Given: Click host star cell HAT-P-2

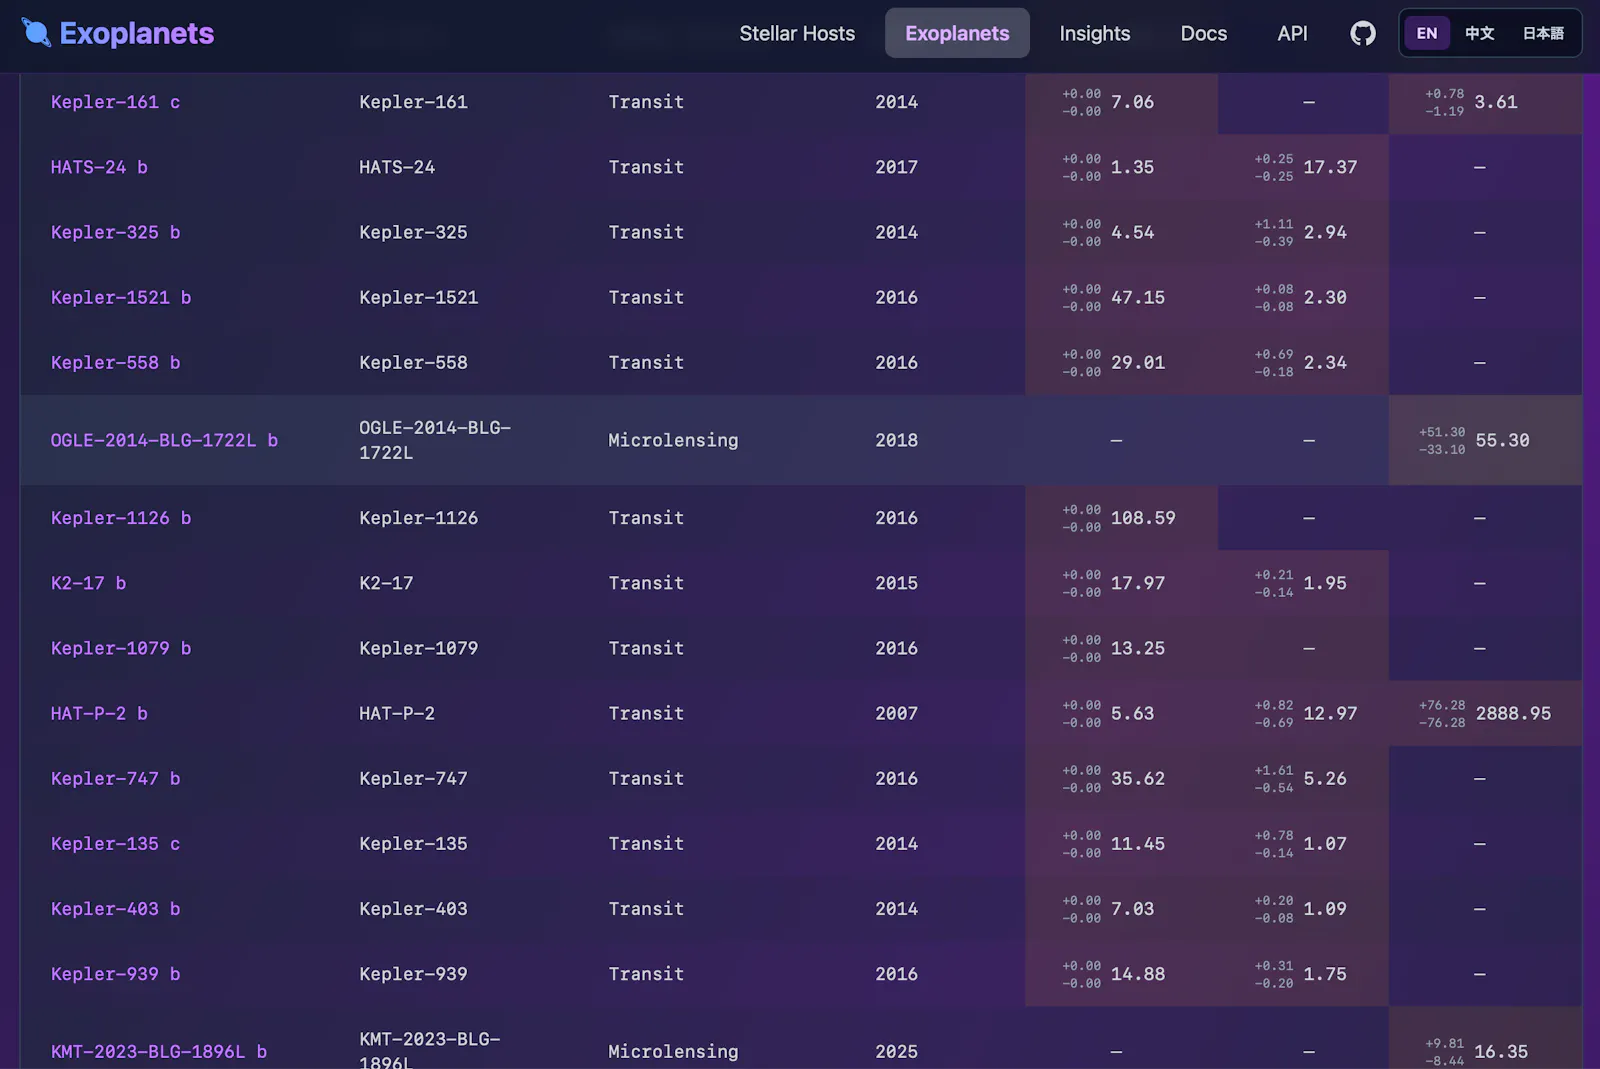Looking at the screenshot, I should [397, 713].
